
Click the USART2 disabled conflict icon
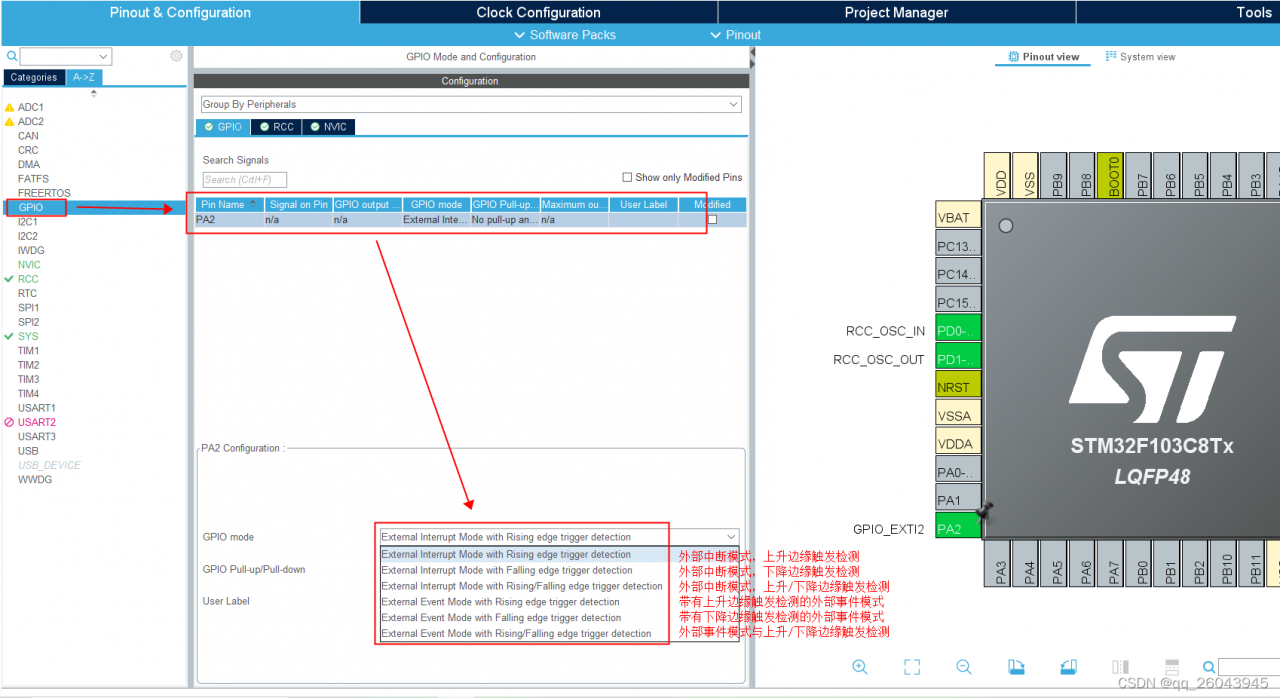pos(9,422)
